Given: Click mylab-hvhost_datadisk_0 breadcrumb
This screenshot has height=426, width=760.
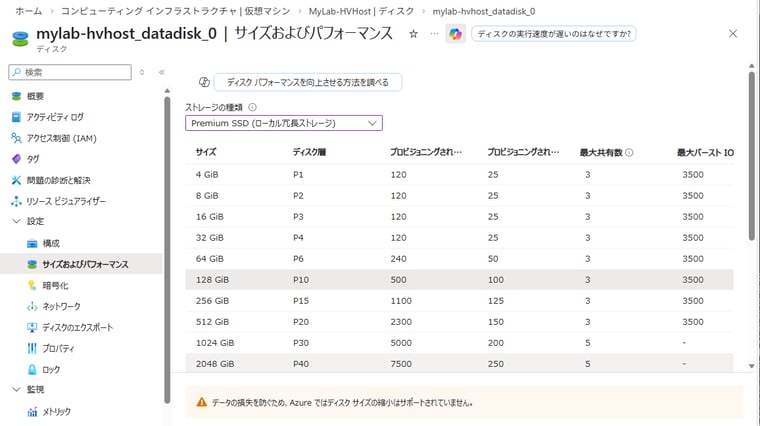Looking at the screenshot, I should point(484,11).
